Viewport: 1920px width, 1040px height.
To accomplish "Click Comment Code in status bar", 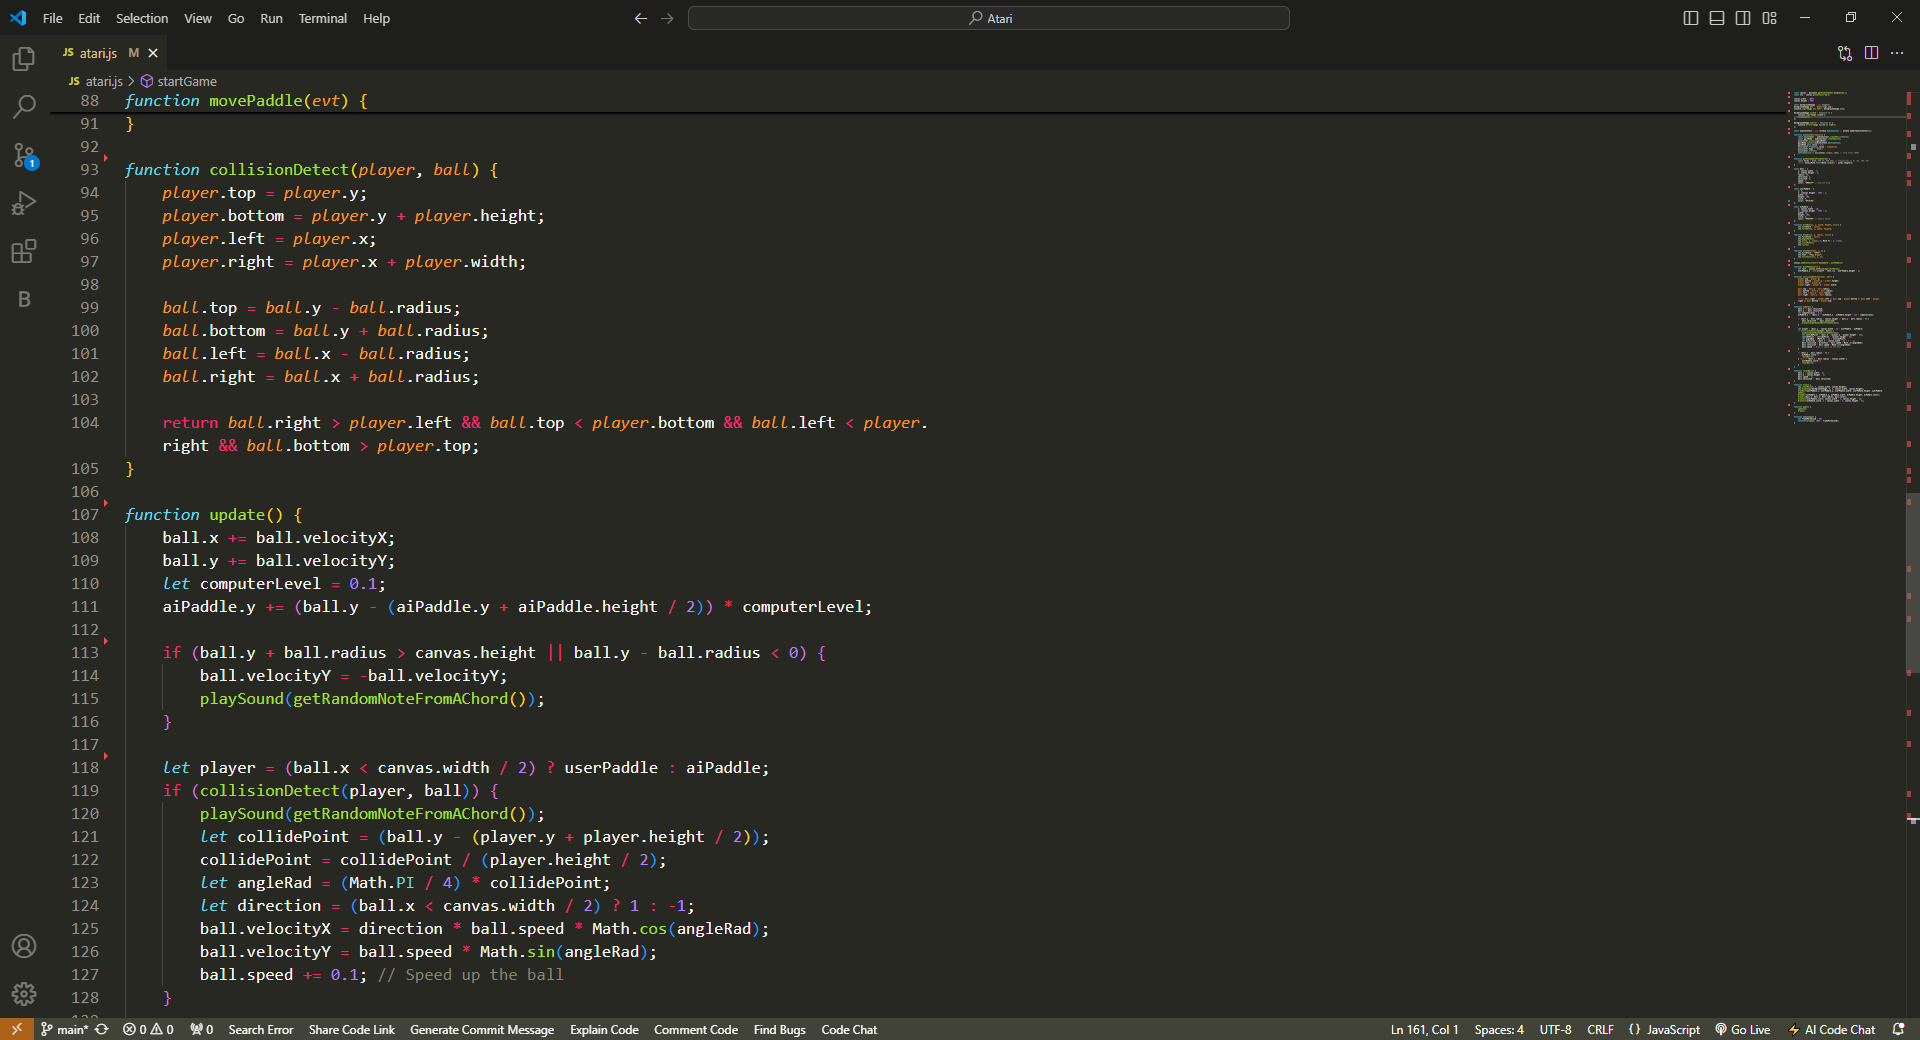I will click(696, 1029).
